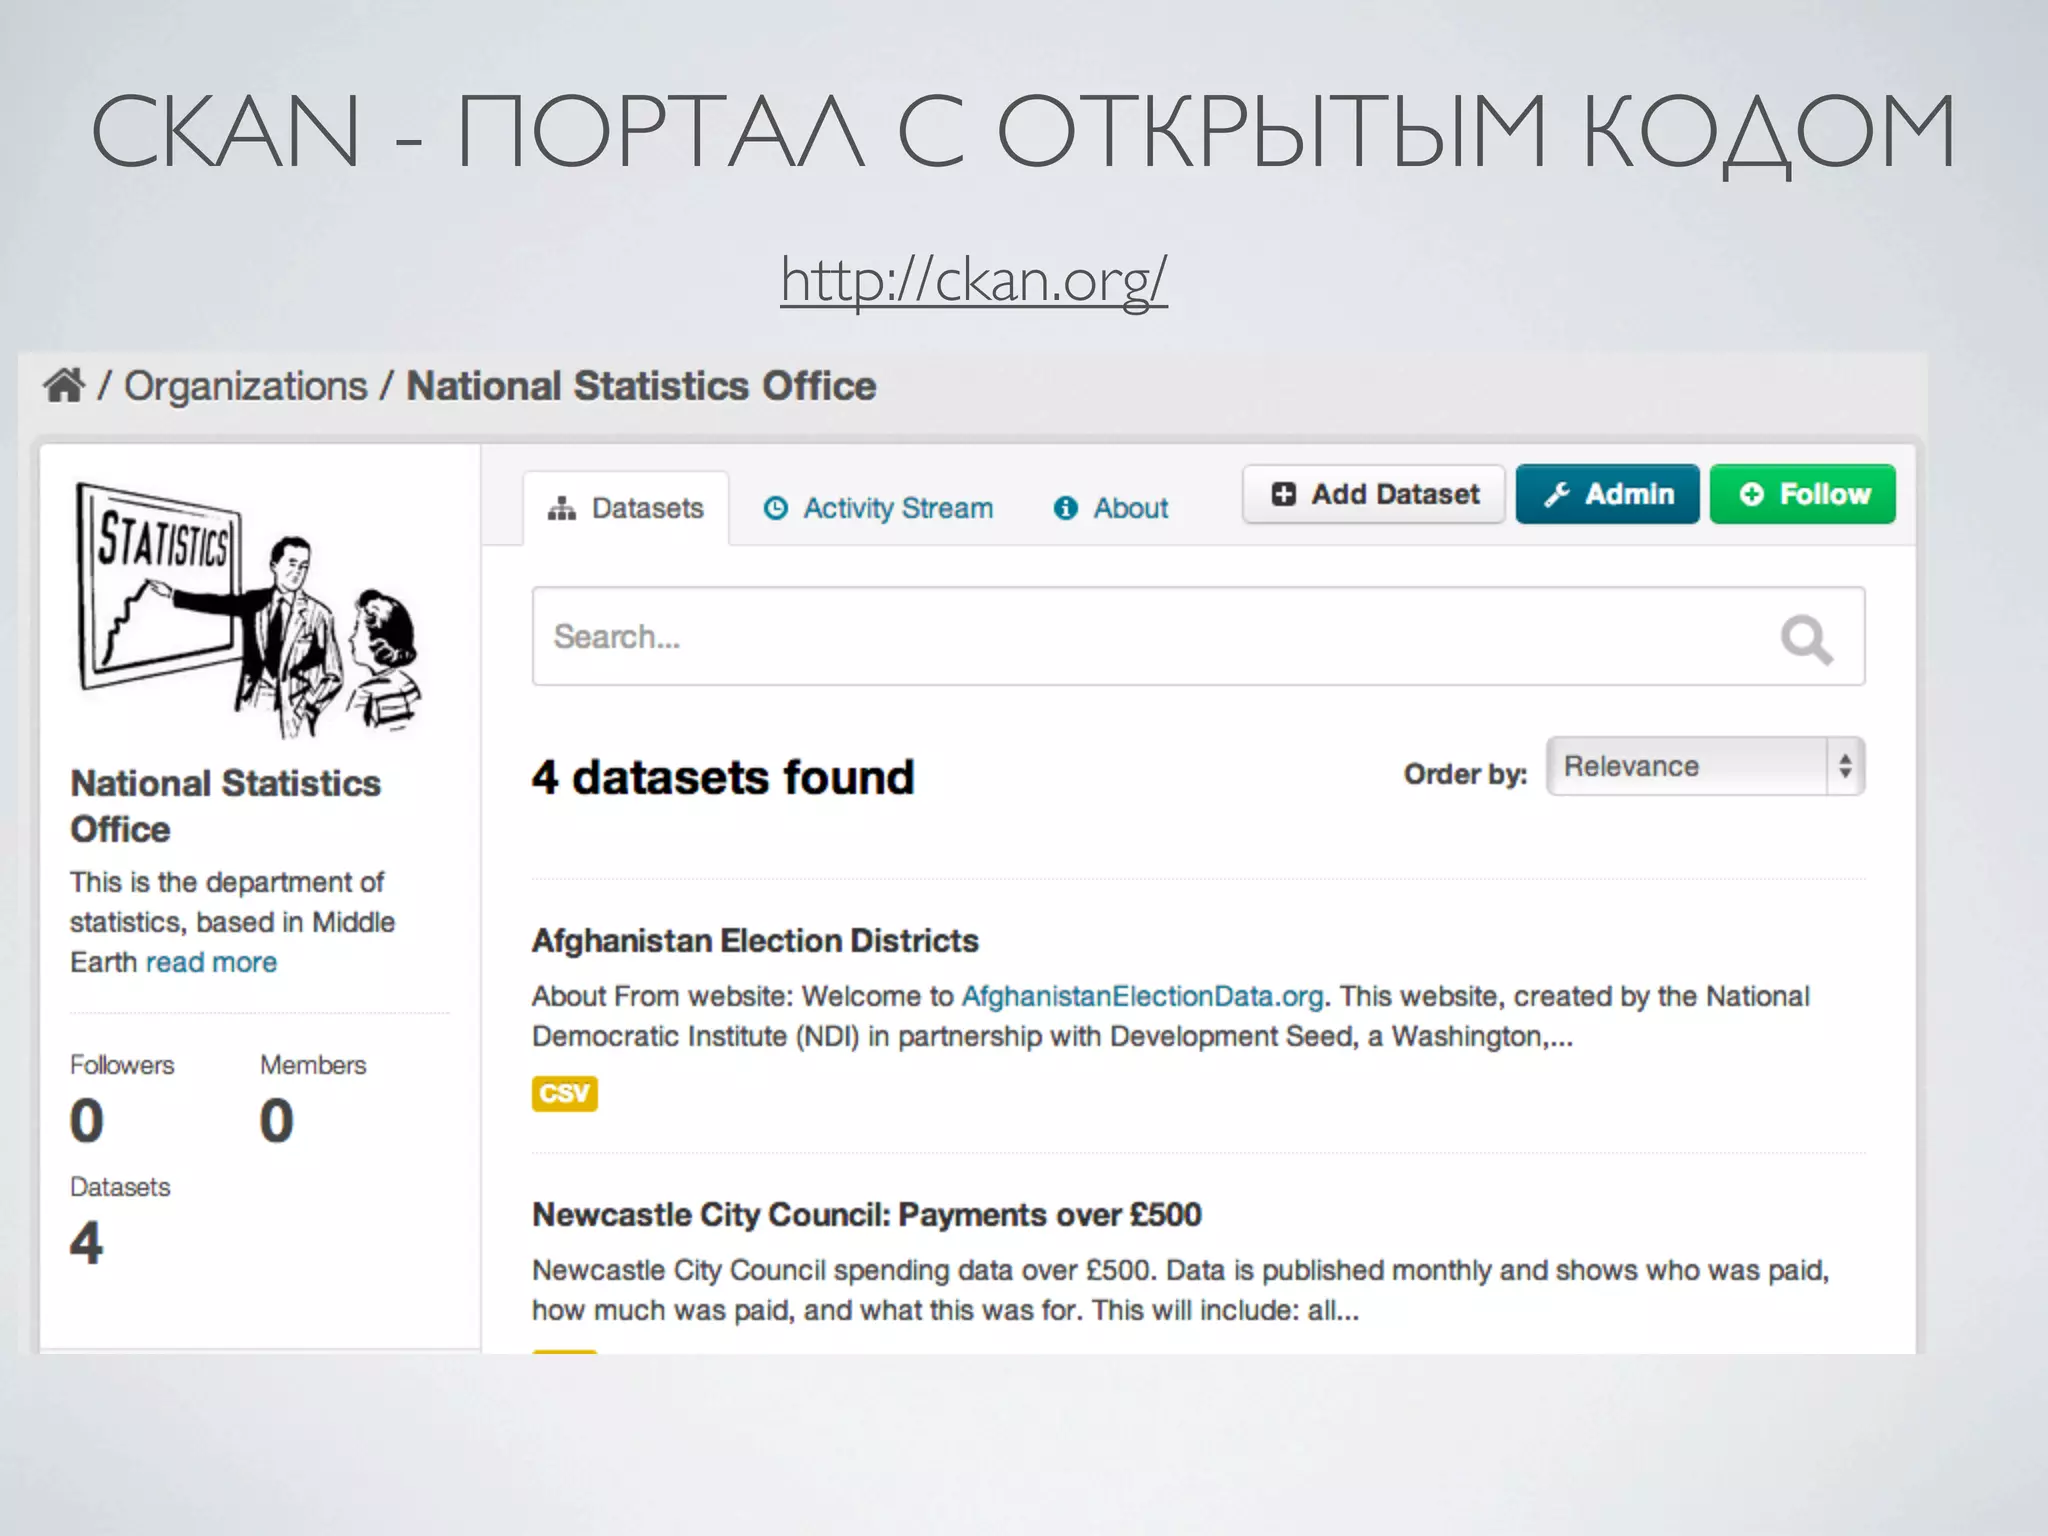2048x1536 pixels.
Task: Click the Add Dataset button
Action: click(1374, 494)
